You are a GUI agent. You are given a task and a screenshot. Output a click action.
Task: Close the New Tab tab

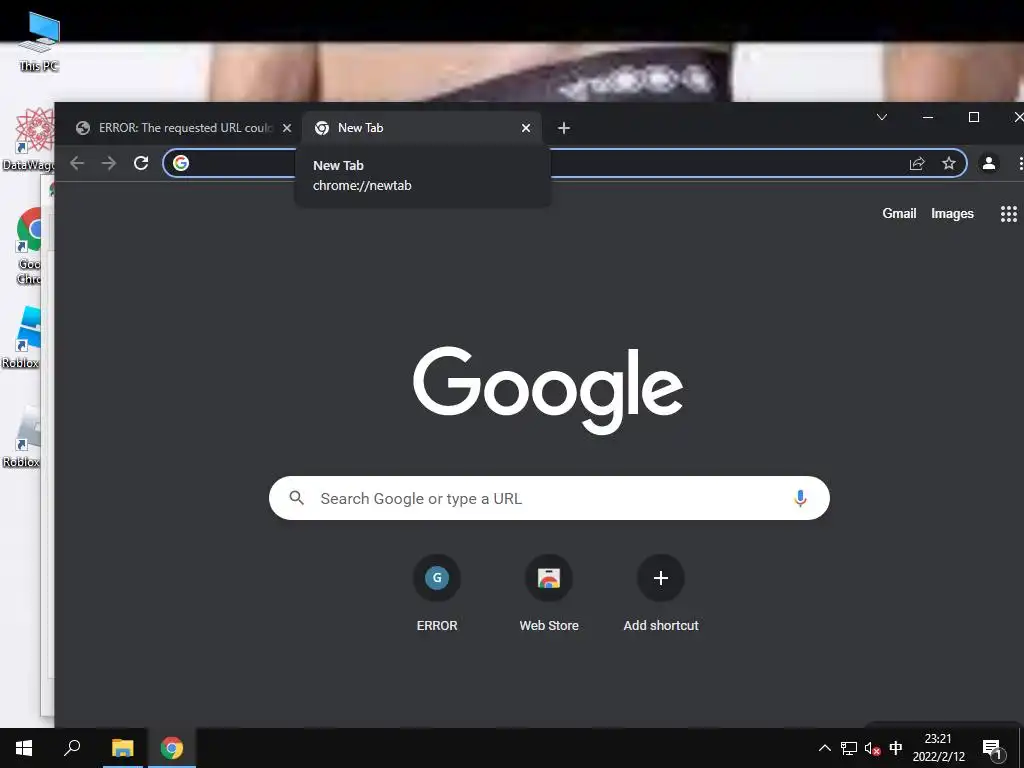click(x=526, y=128)
